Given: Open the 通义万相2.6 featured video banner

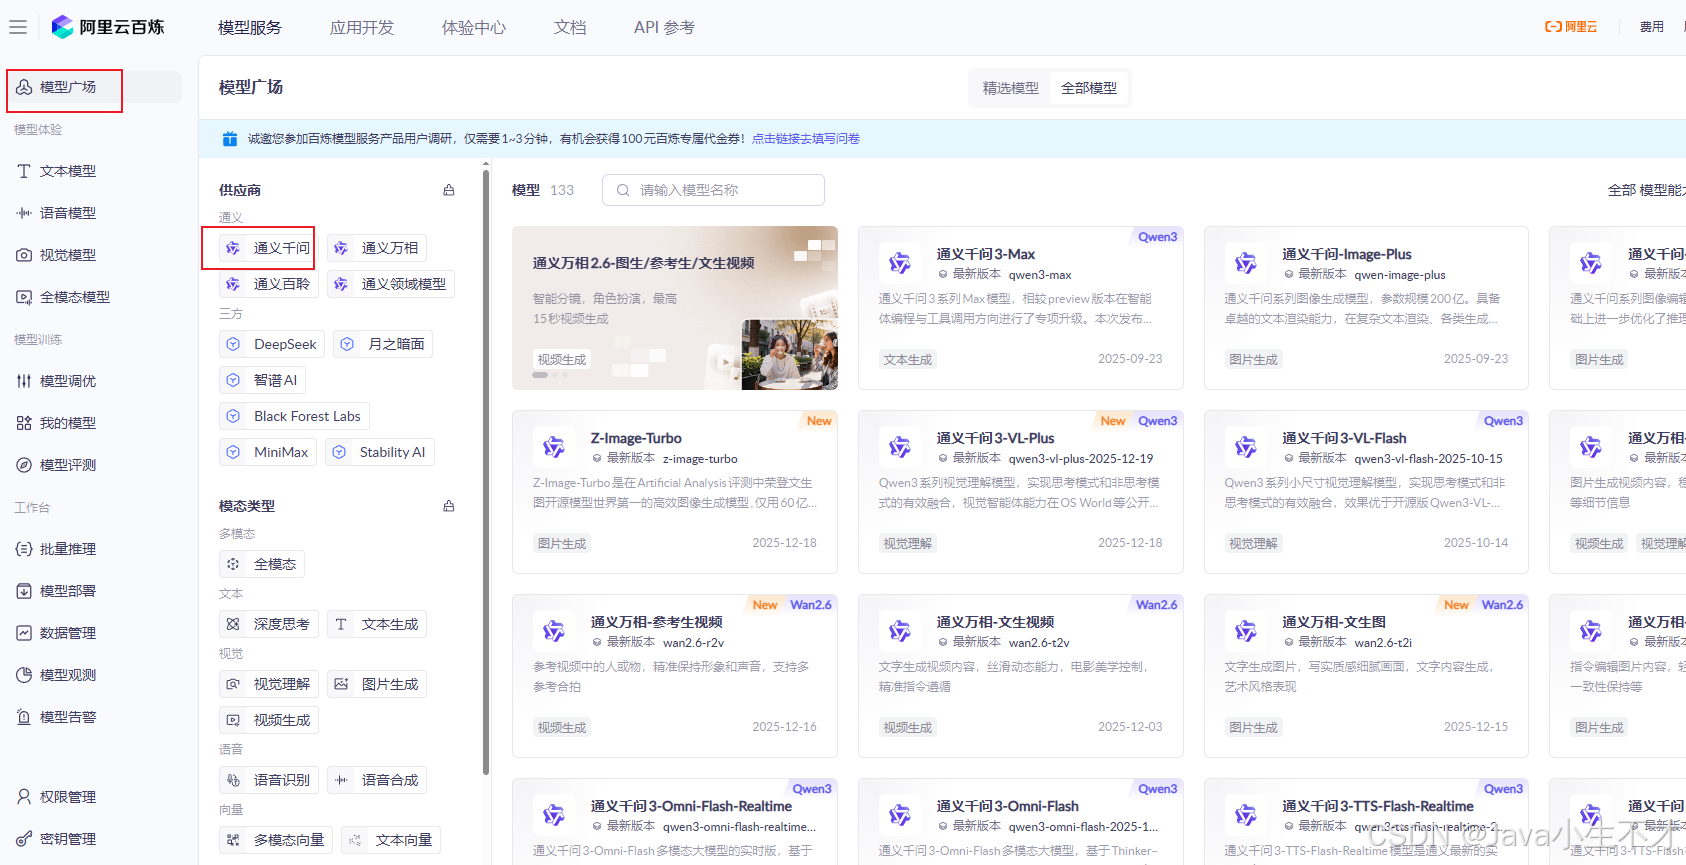Looking at the screenshot, I should click(675, 308).
